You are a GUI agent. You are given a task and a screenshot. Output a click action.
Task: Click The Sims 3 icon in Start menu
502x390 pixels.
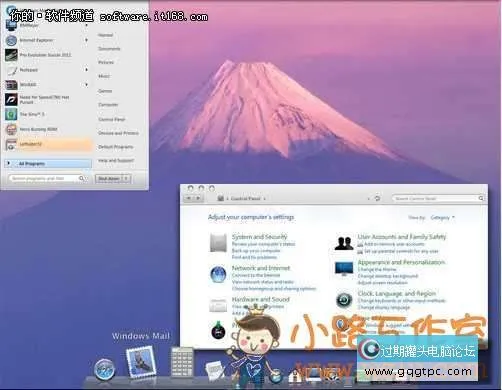coord(11,114)
